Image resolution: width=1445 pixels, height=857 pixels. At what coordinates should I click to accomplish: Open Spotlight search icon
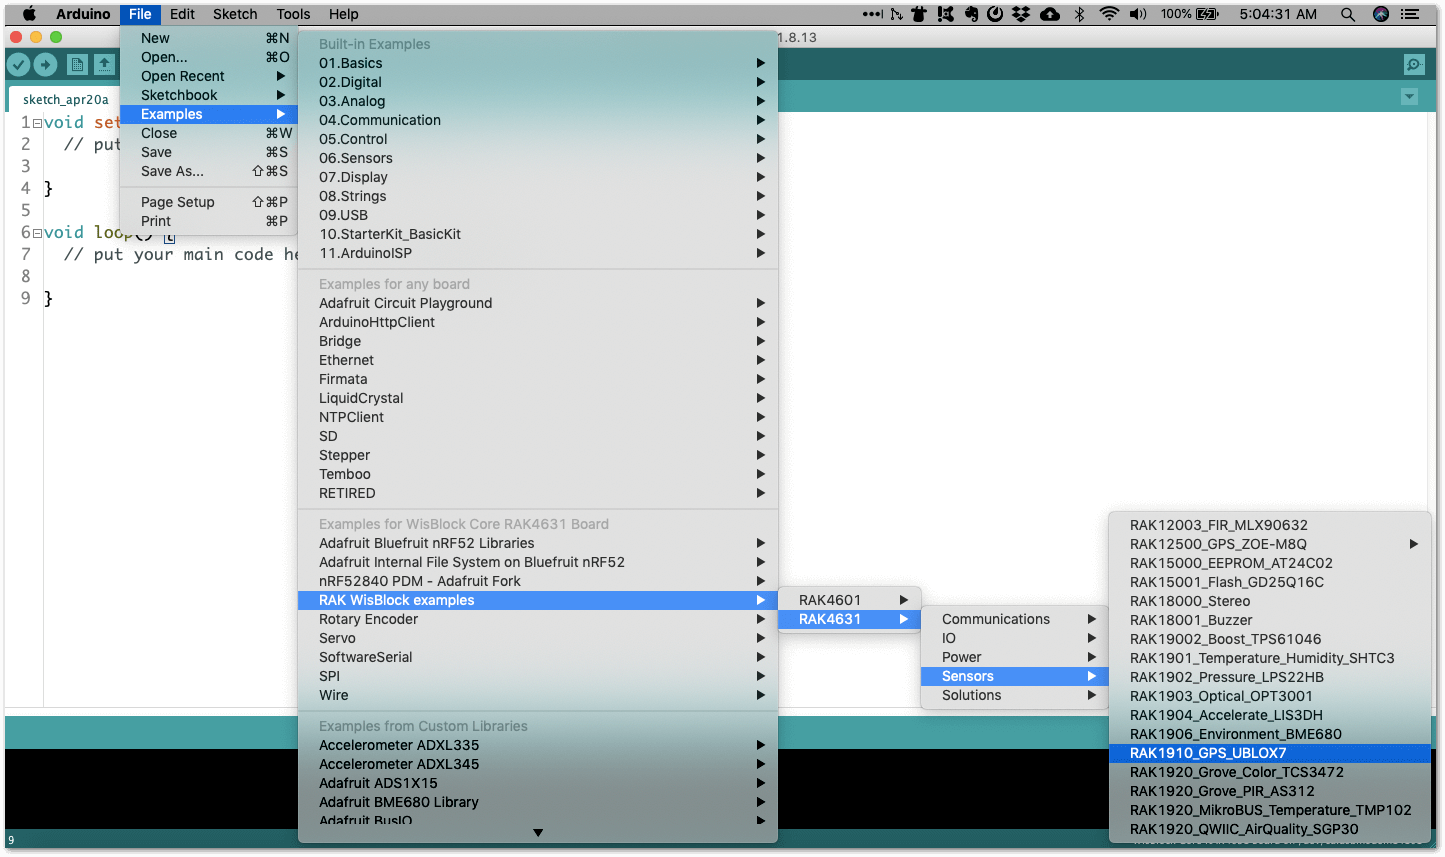[1348, 14]
